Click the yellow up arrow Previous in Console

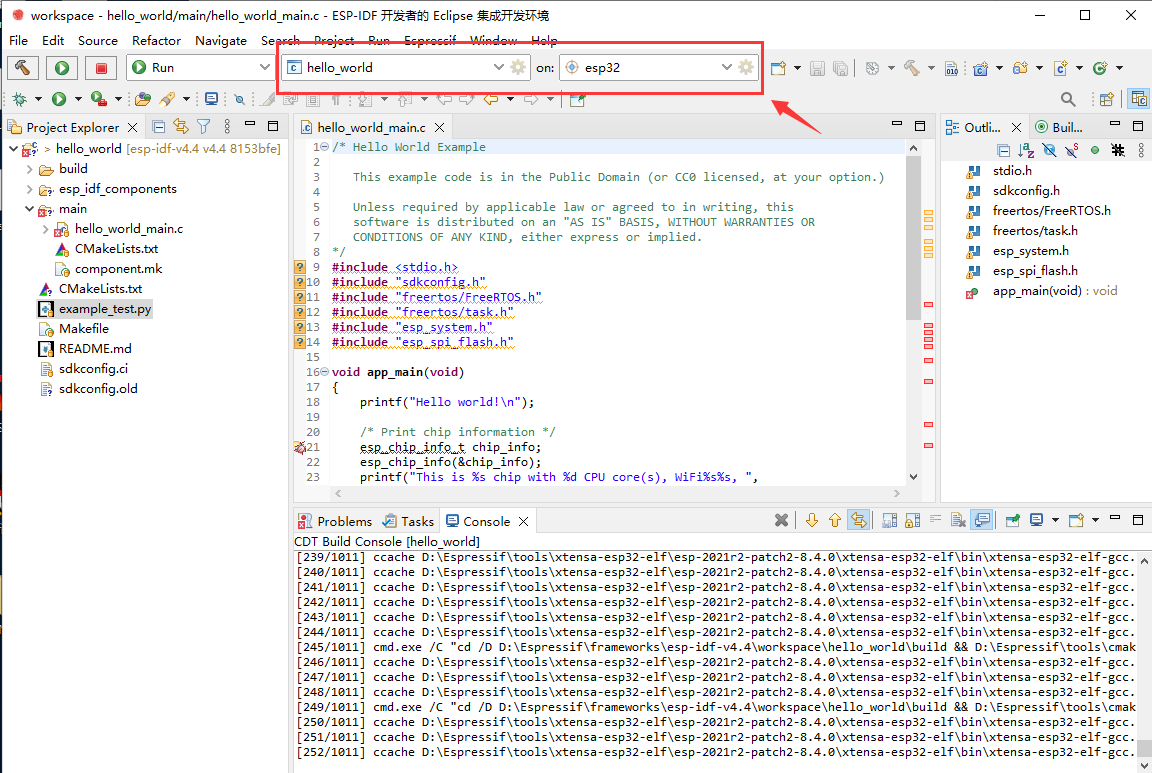tap(835, 520)
